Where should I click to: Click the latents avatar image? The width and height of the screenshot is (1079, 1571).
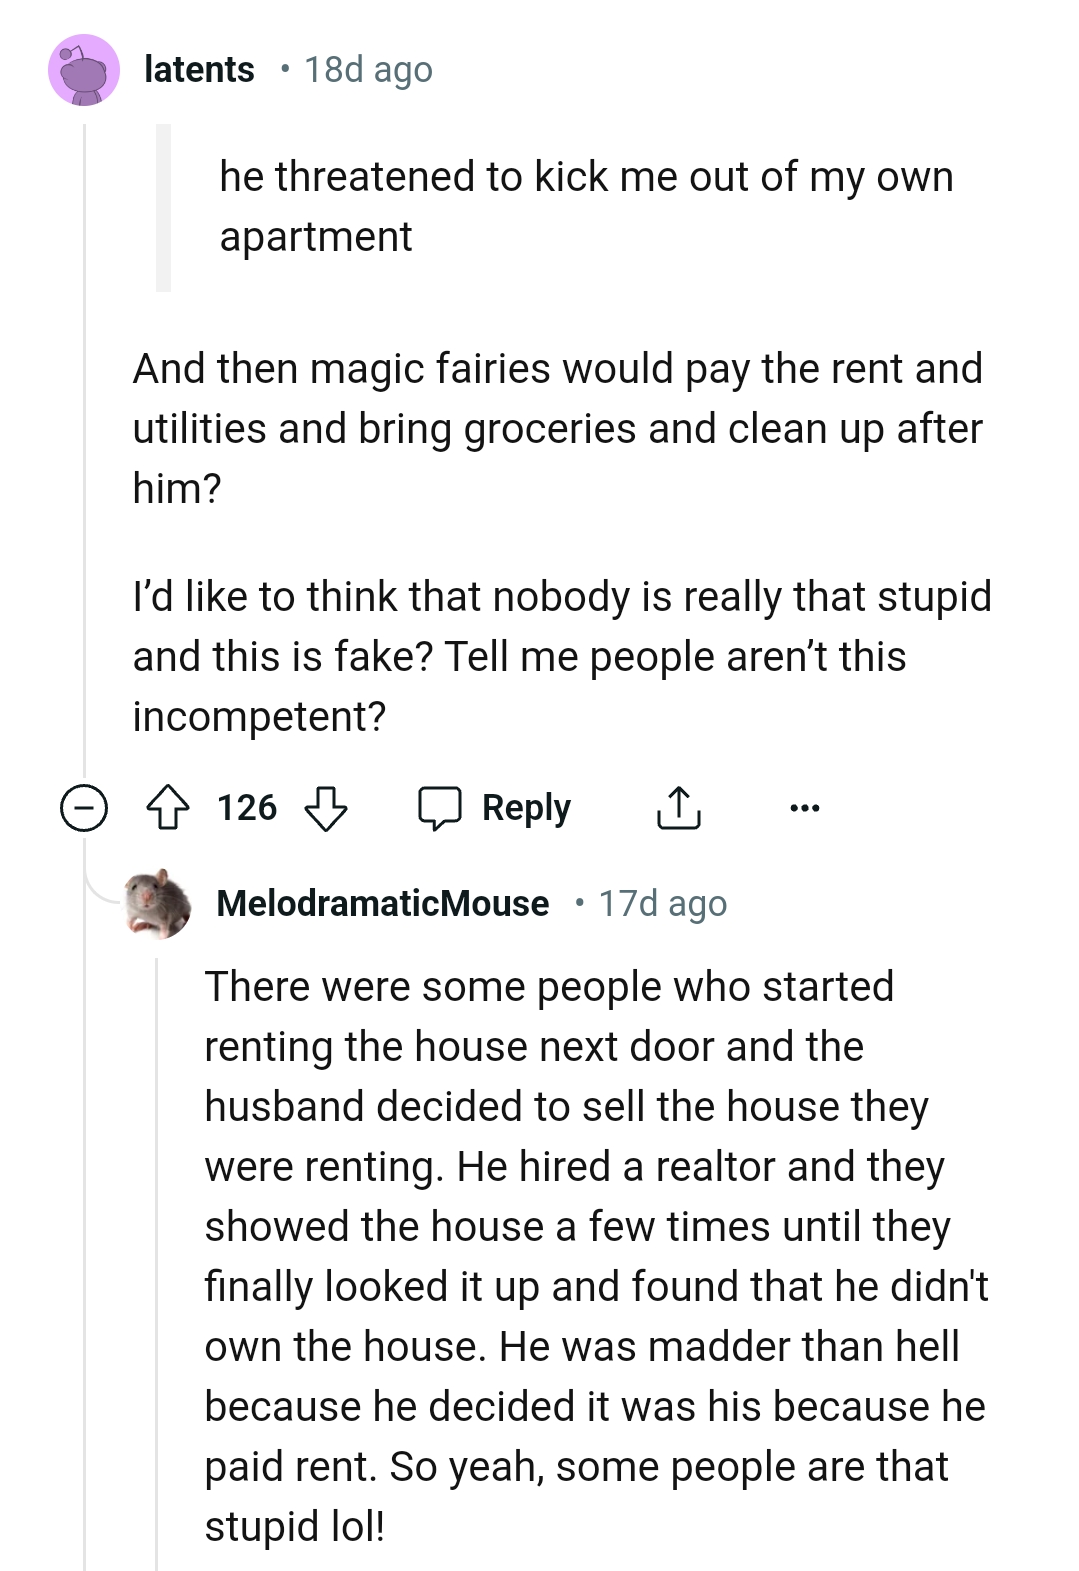pos(83,69)
